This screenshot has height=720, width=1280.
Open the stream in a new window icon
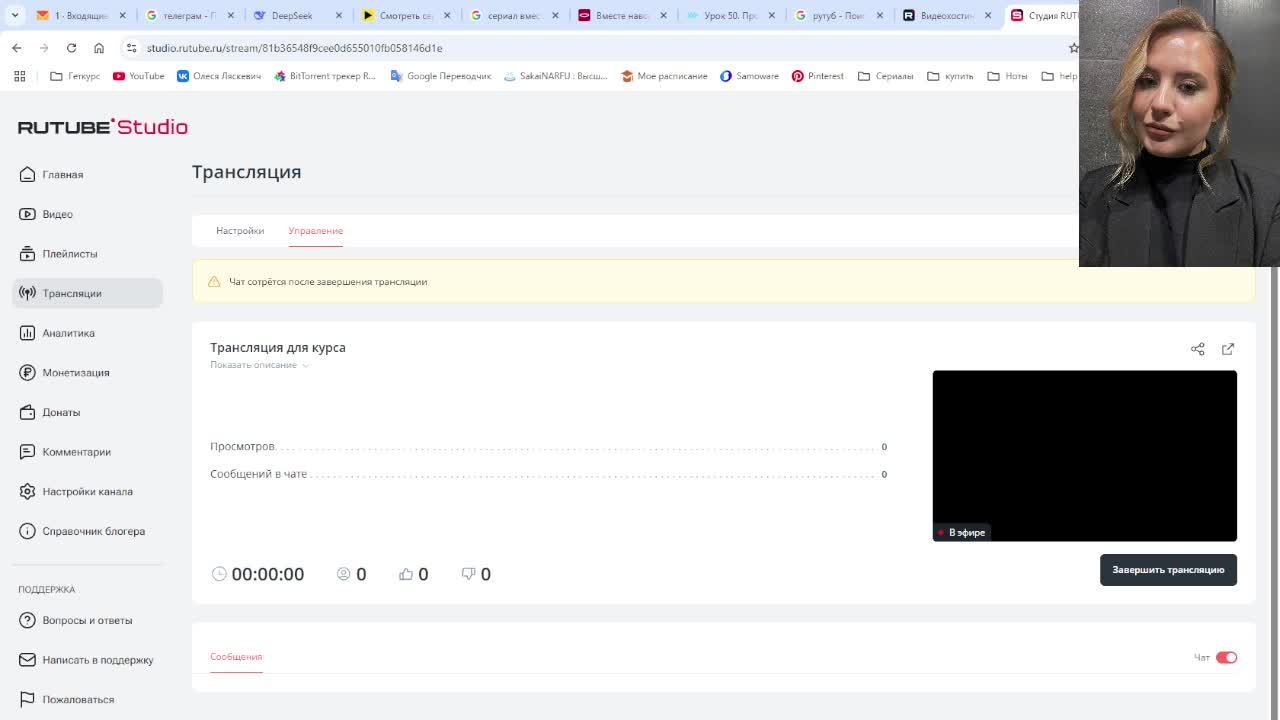click(1228, 349)
